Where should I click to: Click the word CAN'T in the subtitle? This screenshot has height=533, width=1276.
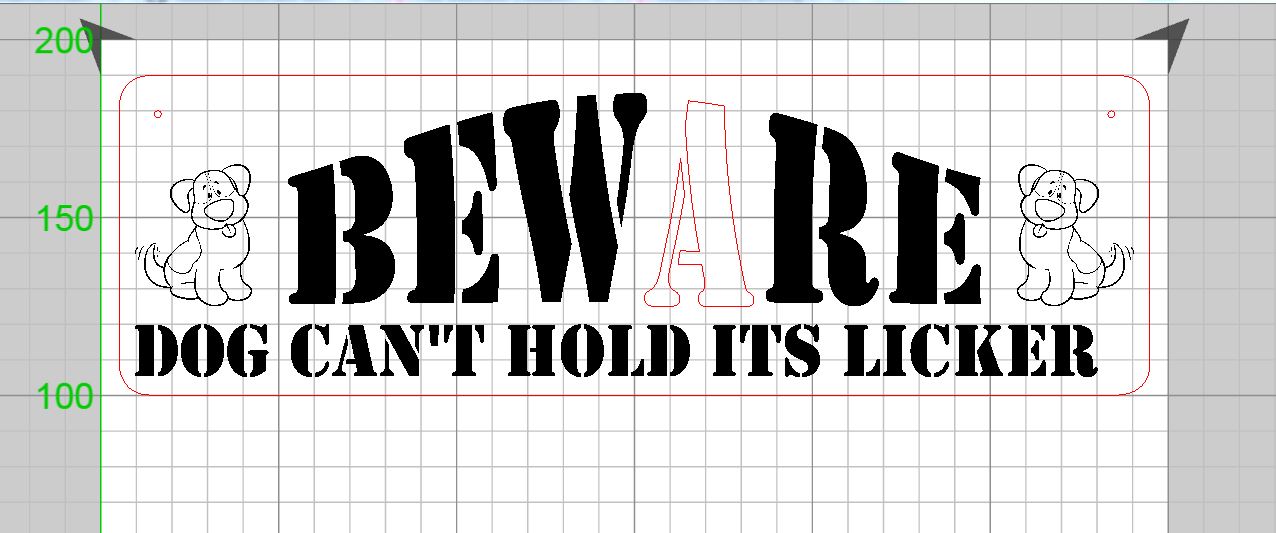389,351
